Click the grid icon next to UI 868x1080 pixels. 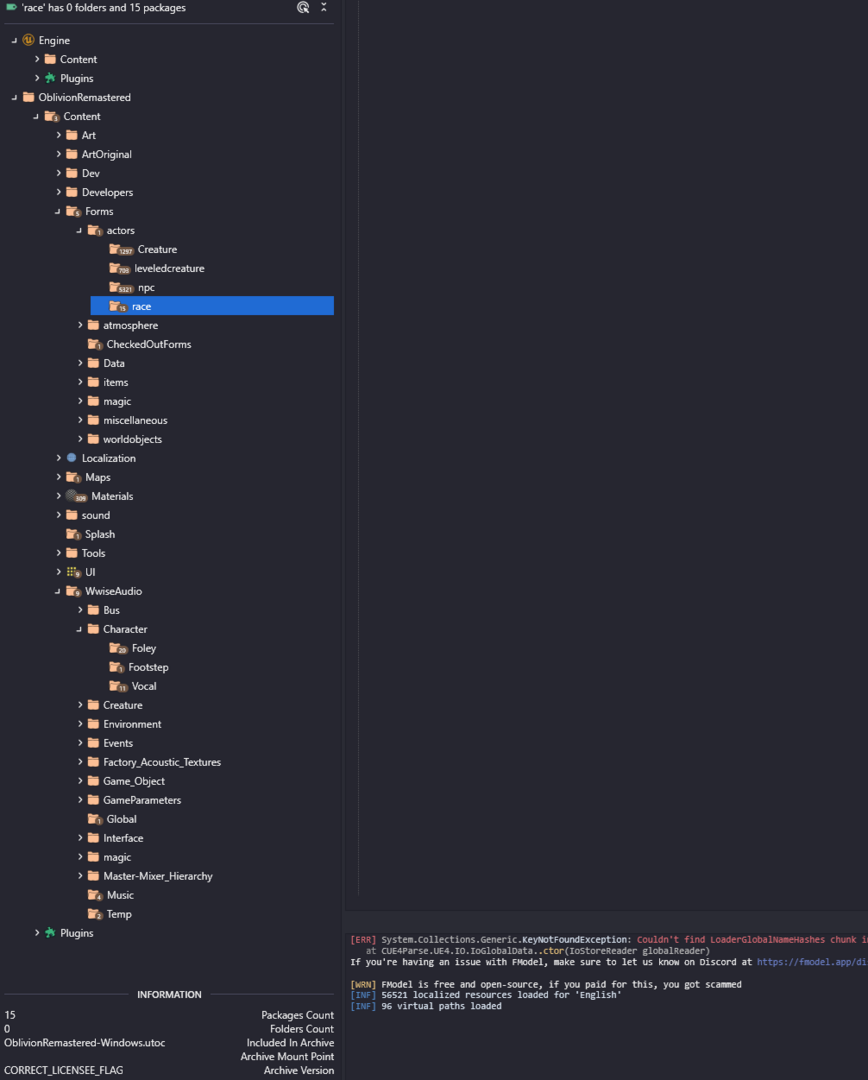(x=73, y=572)
